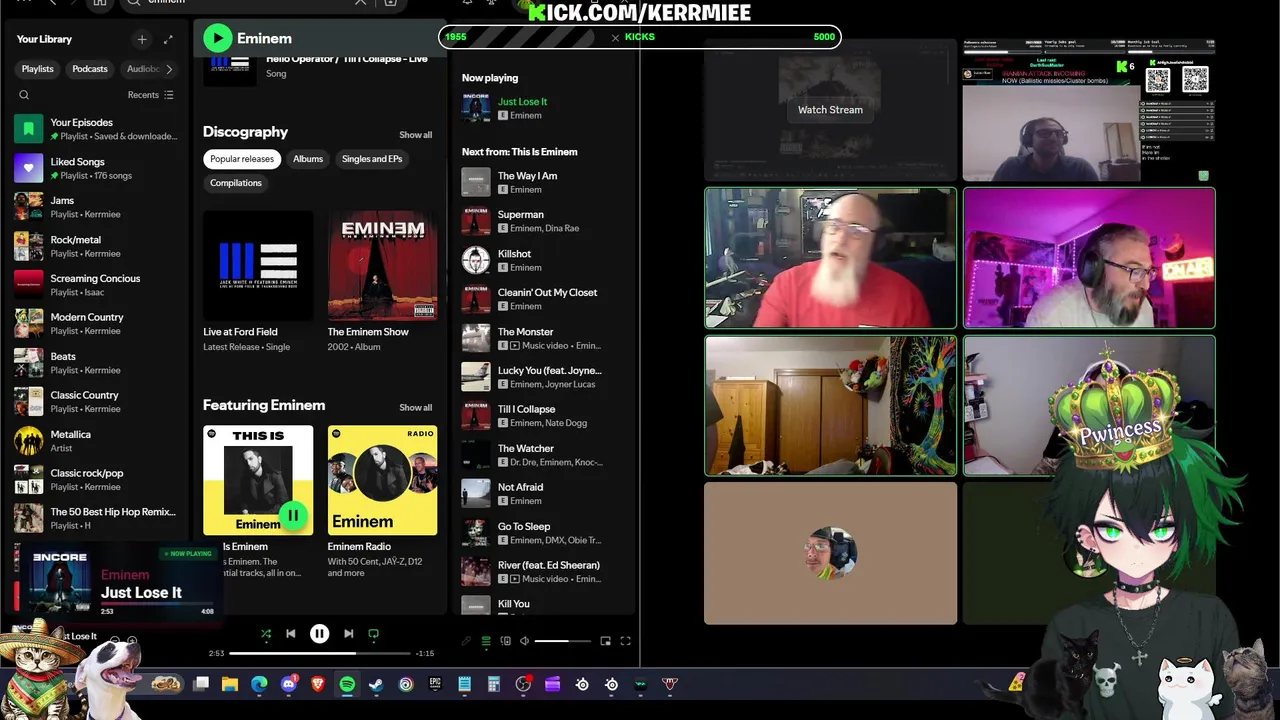Image resolution: width=1280 pixels, height=720 pixels.
Task: Select the Singles and EPs filter
Action: click(x=372, y=159)
